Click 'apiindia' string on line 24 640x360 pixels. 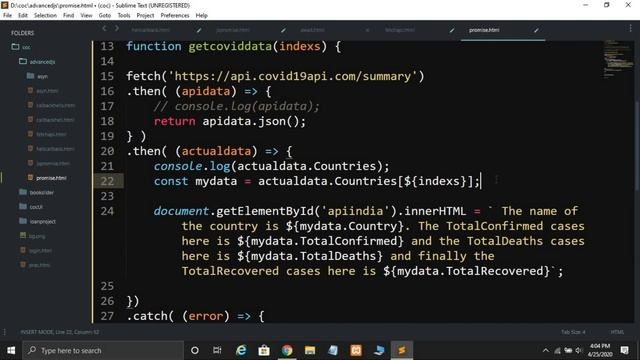(x=356, y=211)
